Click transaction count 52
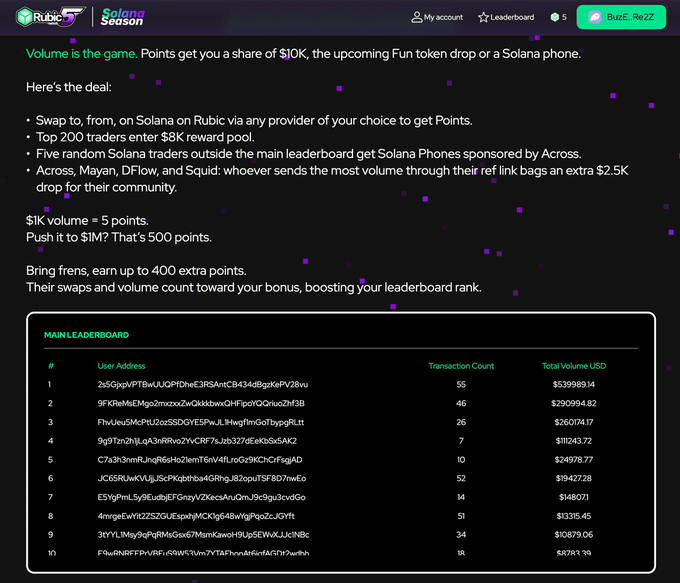The height and width of the screenshot is (583, 680). click(x=461, y=478)
